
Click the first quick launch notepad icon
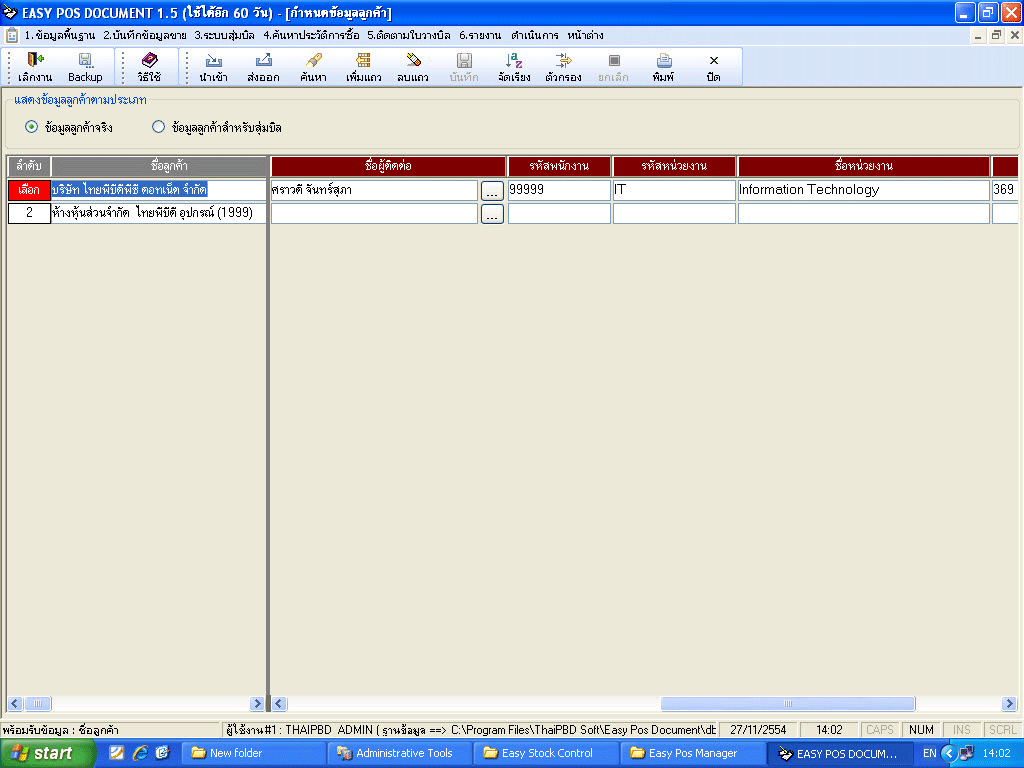(116, 752)
